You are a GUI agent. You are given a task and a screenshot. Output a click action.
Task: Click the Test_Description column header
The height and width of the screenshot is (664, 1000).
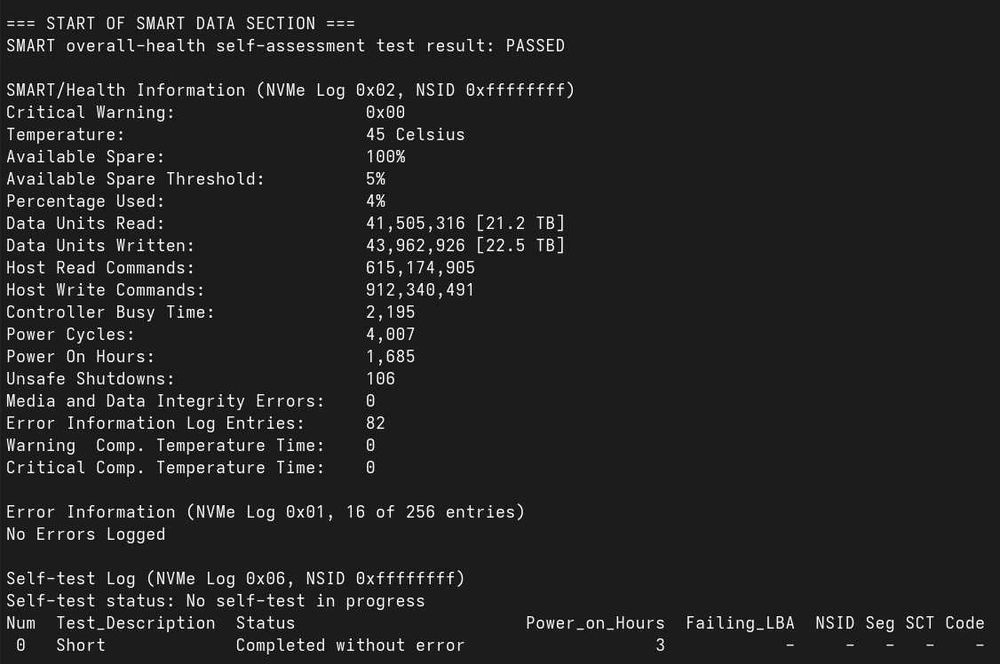[x=135, y=623]
